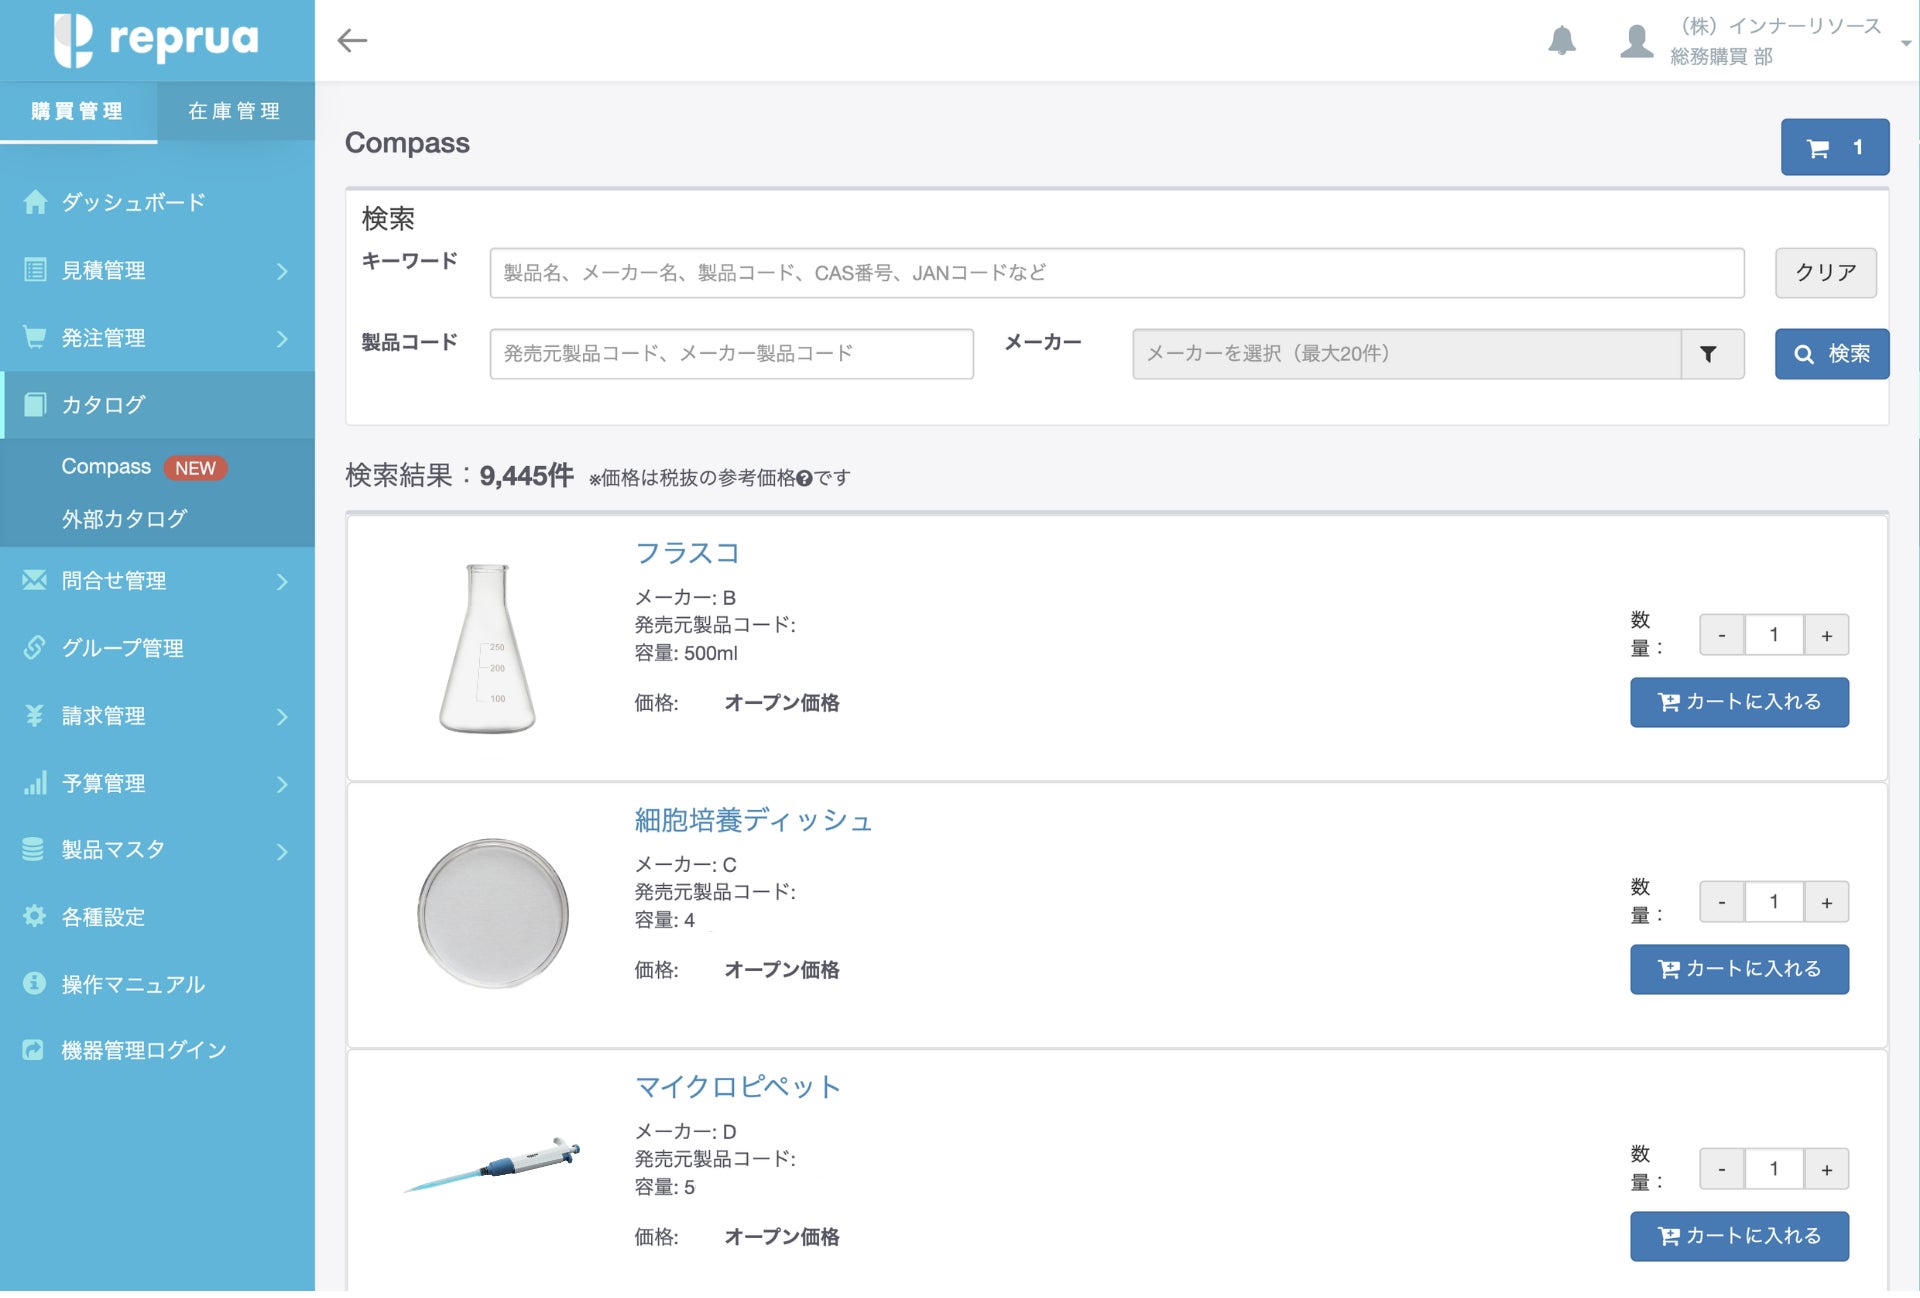
Task: Decrease マイクロピペット quantity
Action: [1722, 1169]
